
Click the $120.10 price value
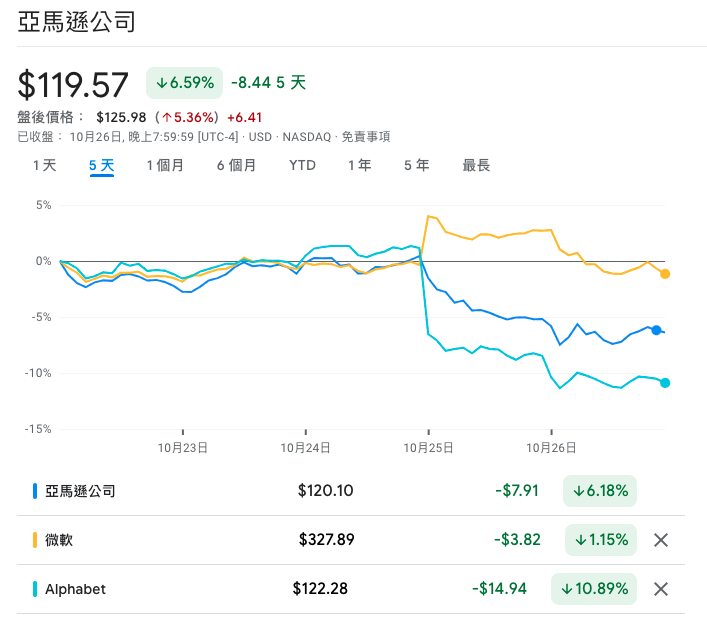tap(326, 491)
